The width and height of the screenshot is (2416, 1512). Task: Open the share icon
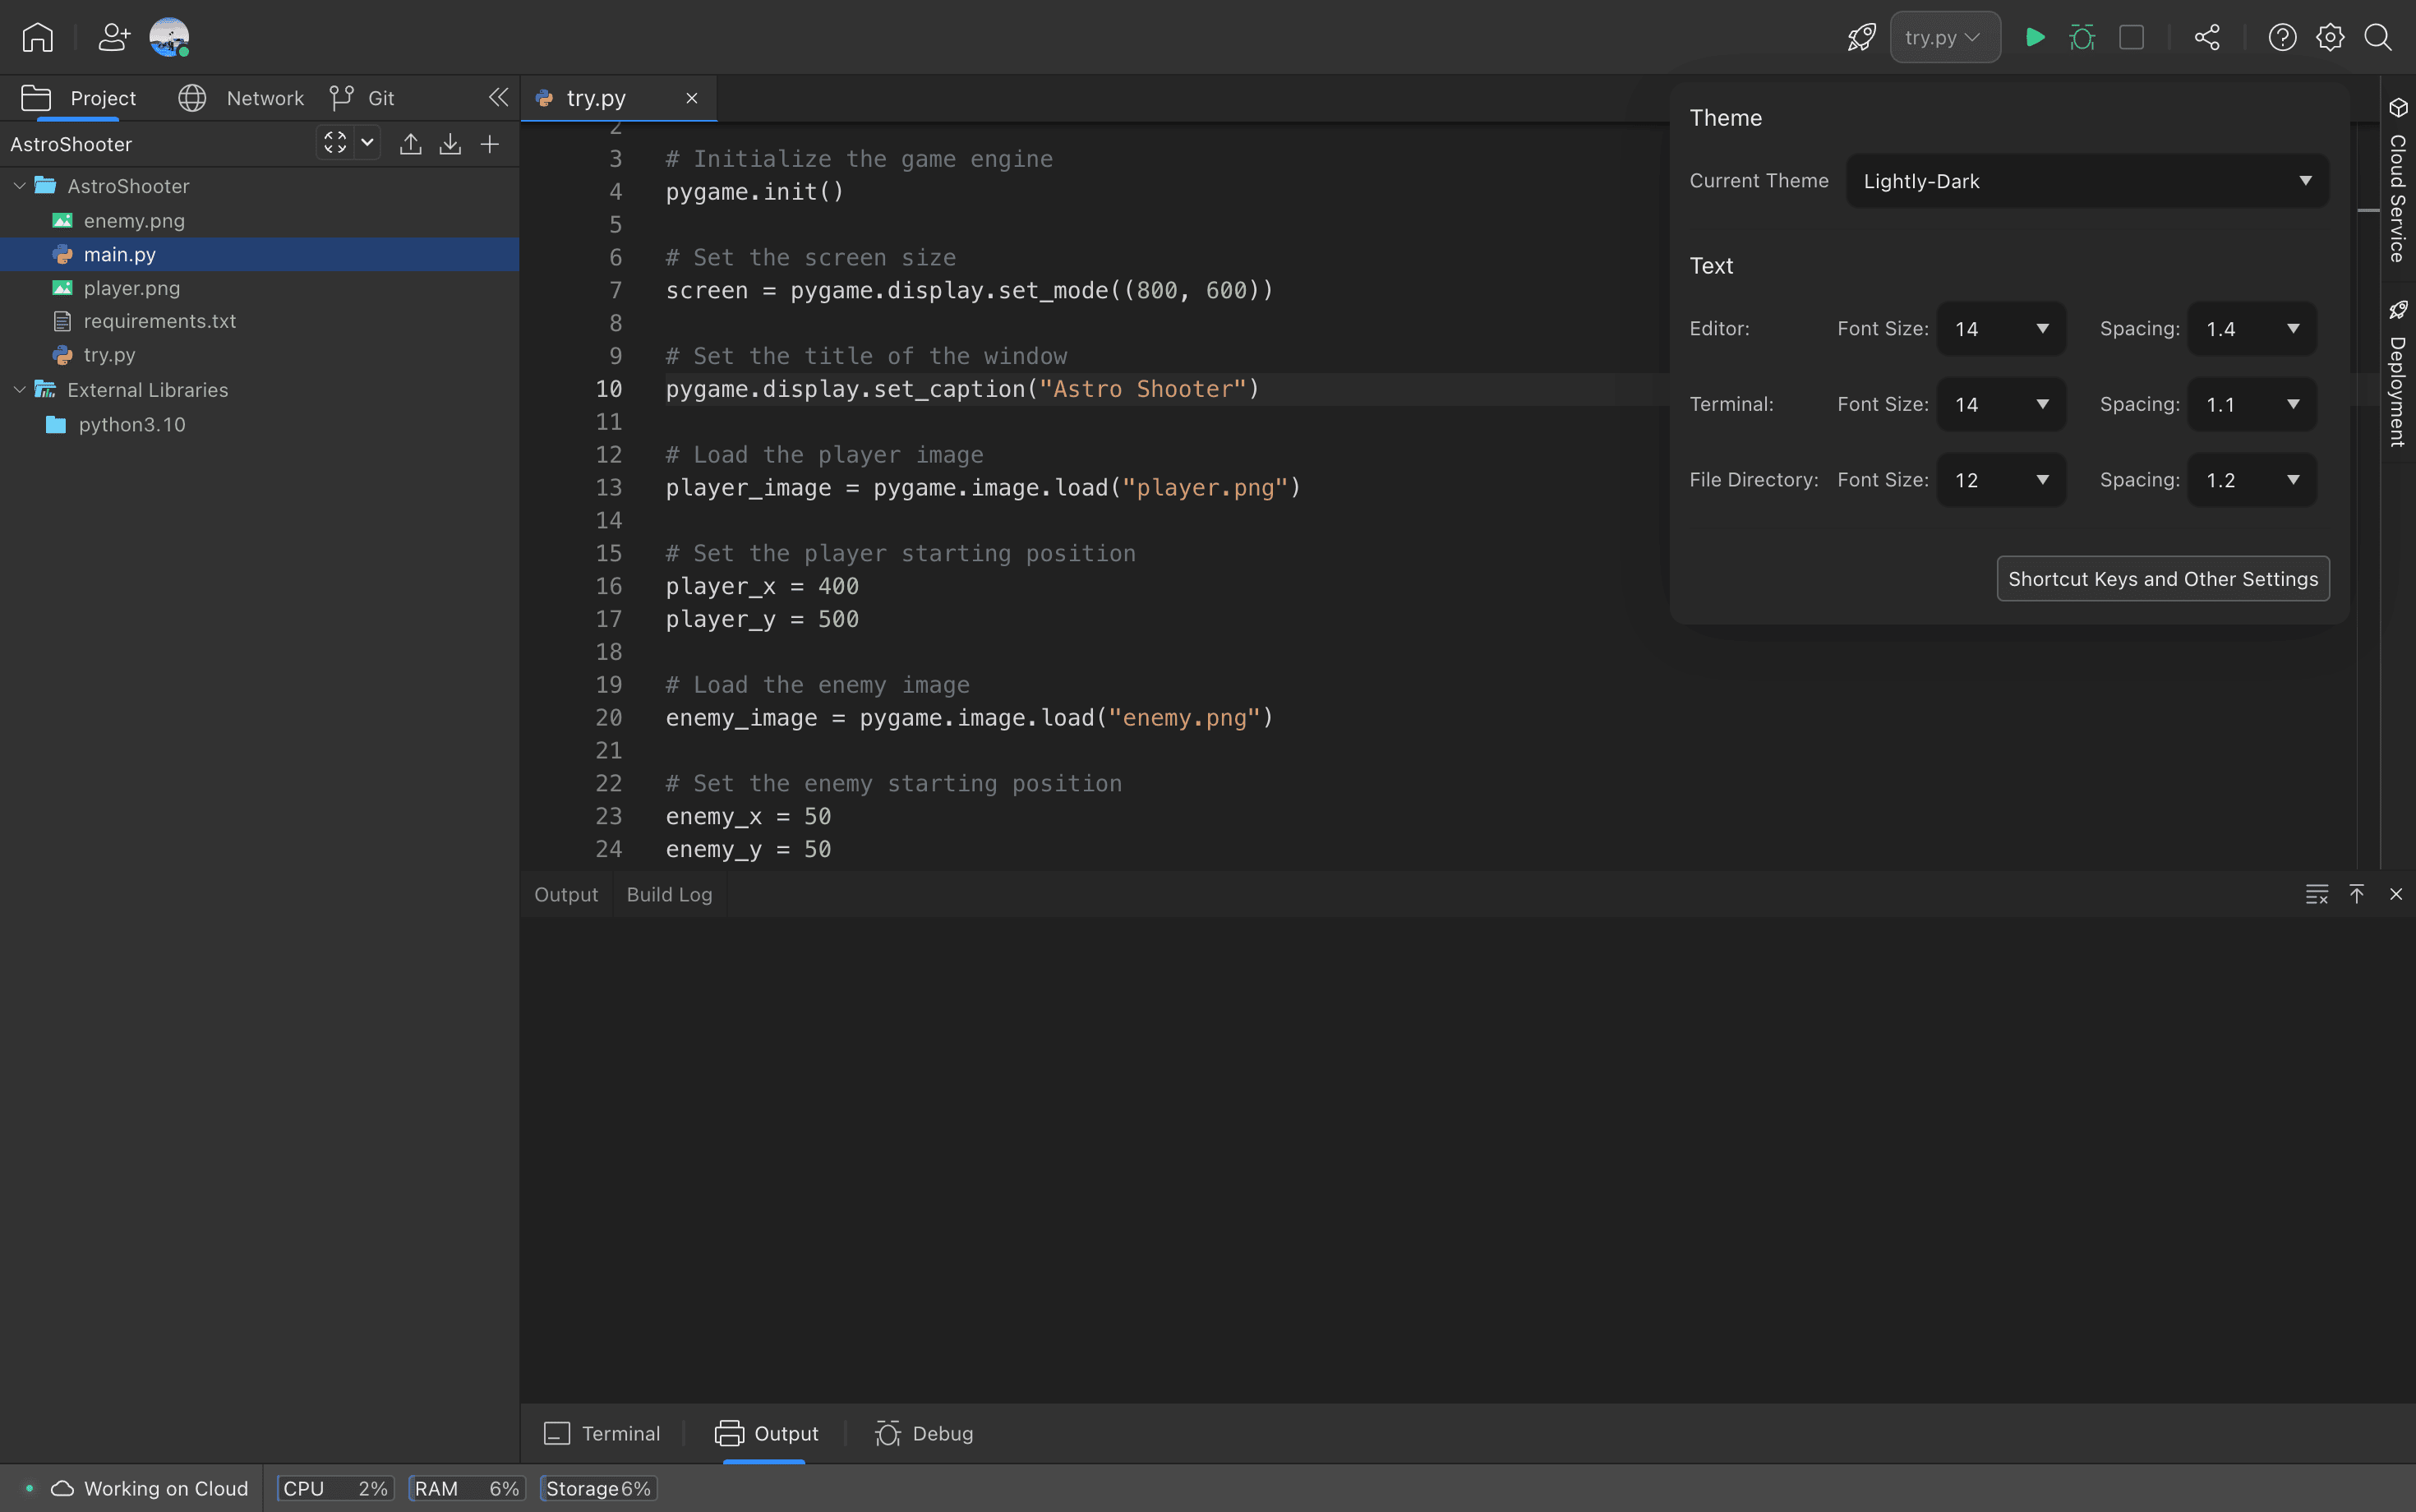2207,37
